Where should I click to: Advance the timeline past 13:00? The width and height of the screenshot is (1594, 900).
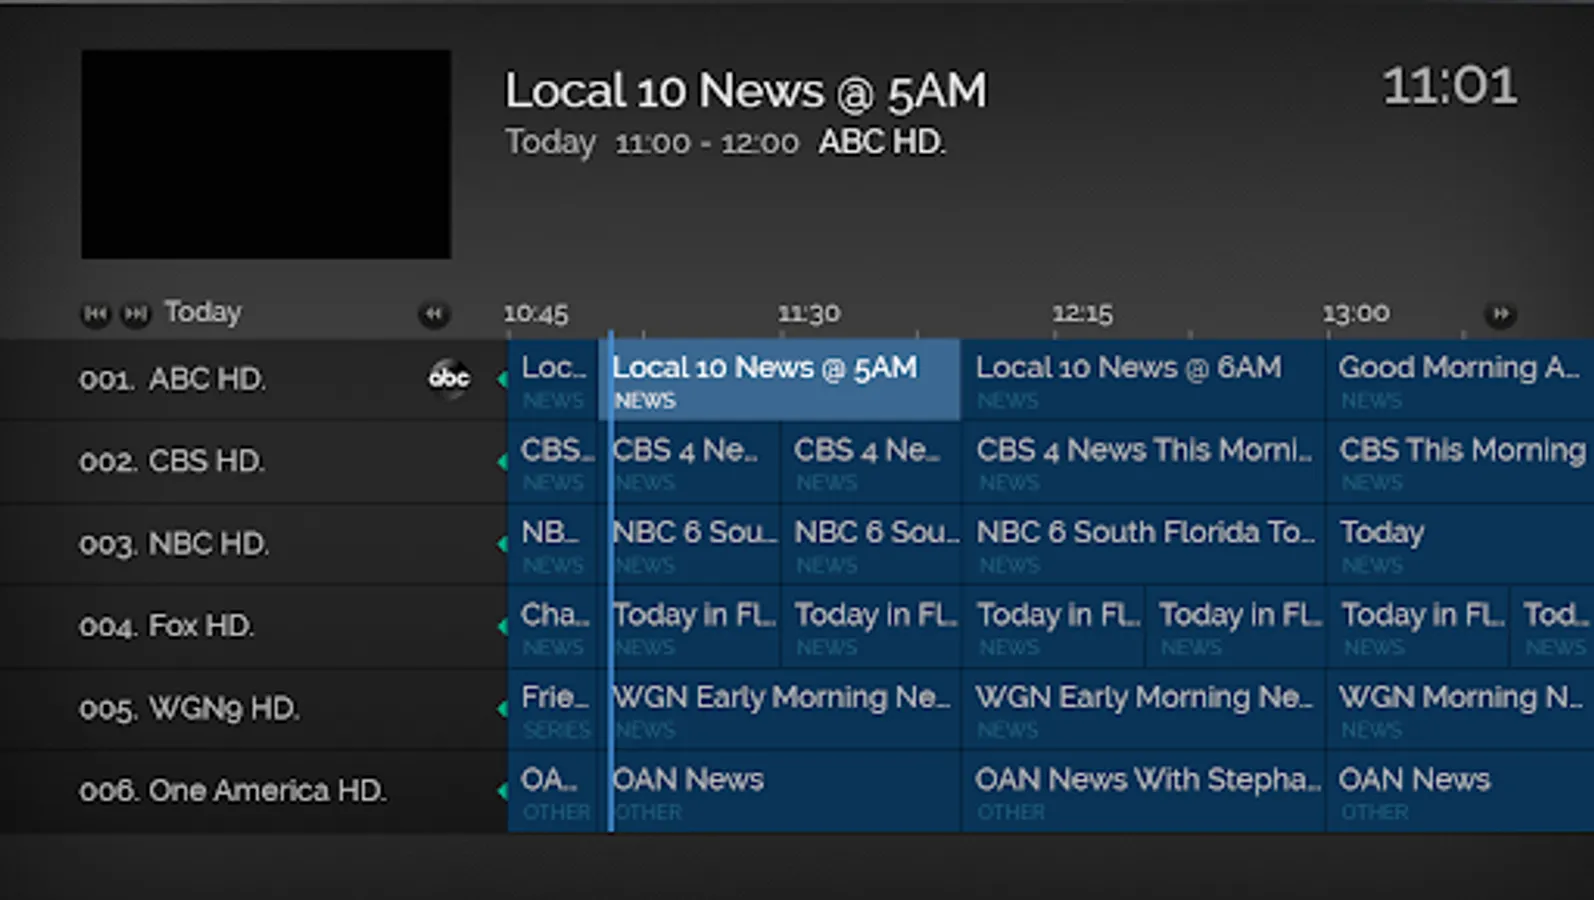coord(1500,314)
